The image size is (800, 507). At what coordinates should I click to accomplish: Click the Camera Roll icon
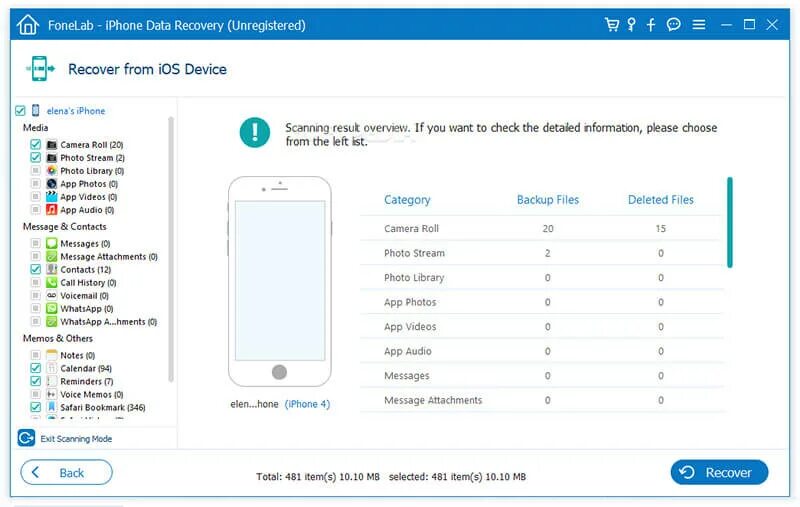coord(52,145)
